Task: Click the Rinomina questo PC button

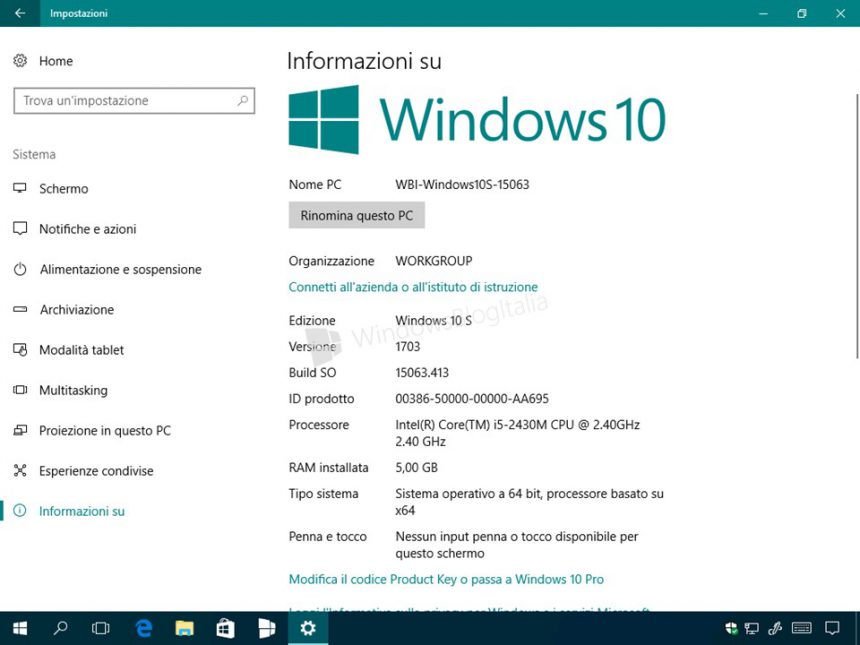Action: pos(356,215)
